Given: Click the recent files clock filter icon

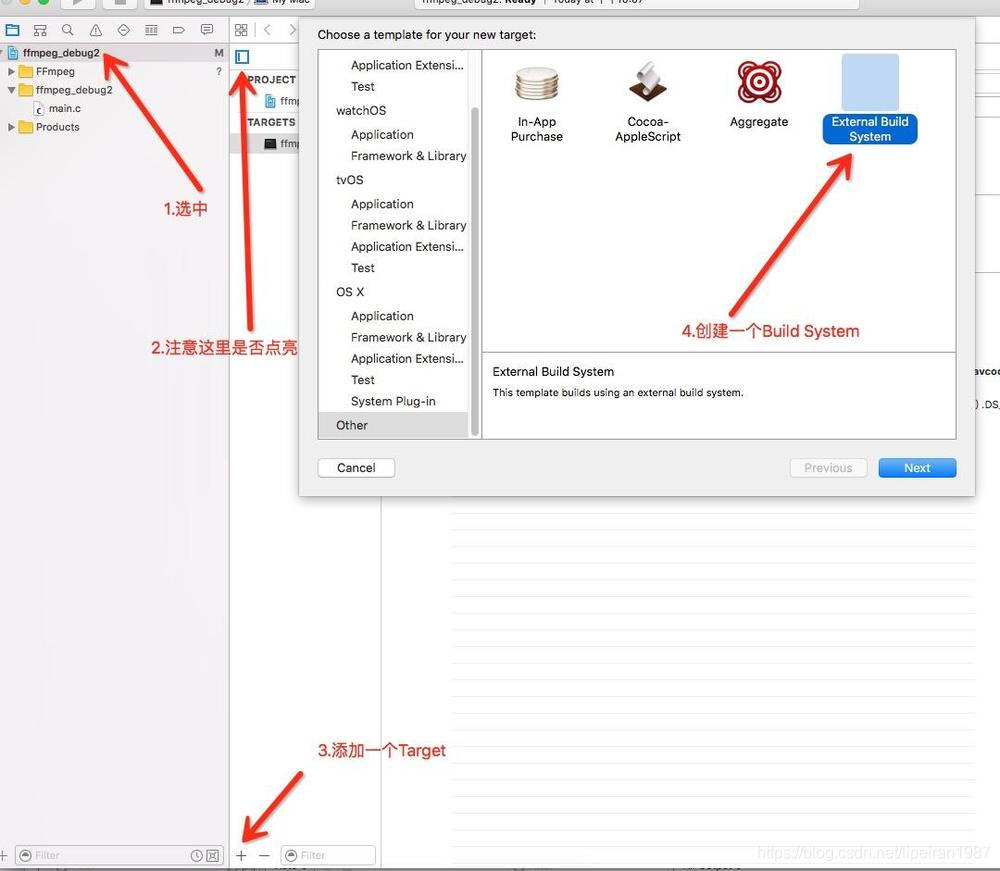Looking at the screenshot, I should (x=197, y=855).
